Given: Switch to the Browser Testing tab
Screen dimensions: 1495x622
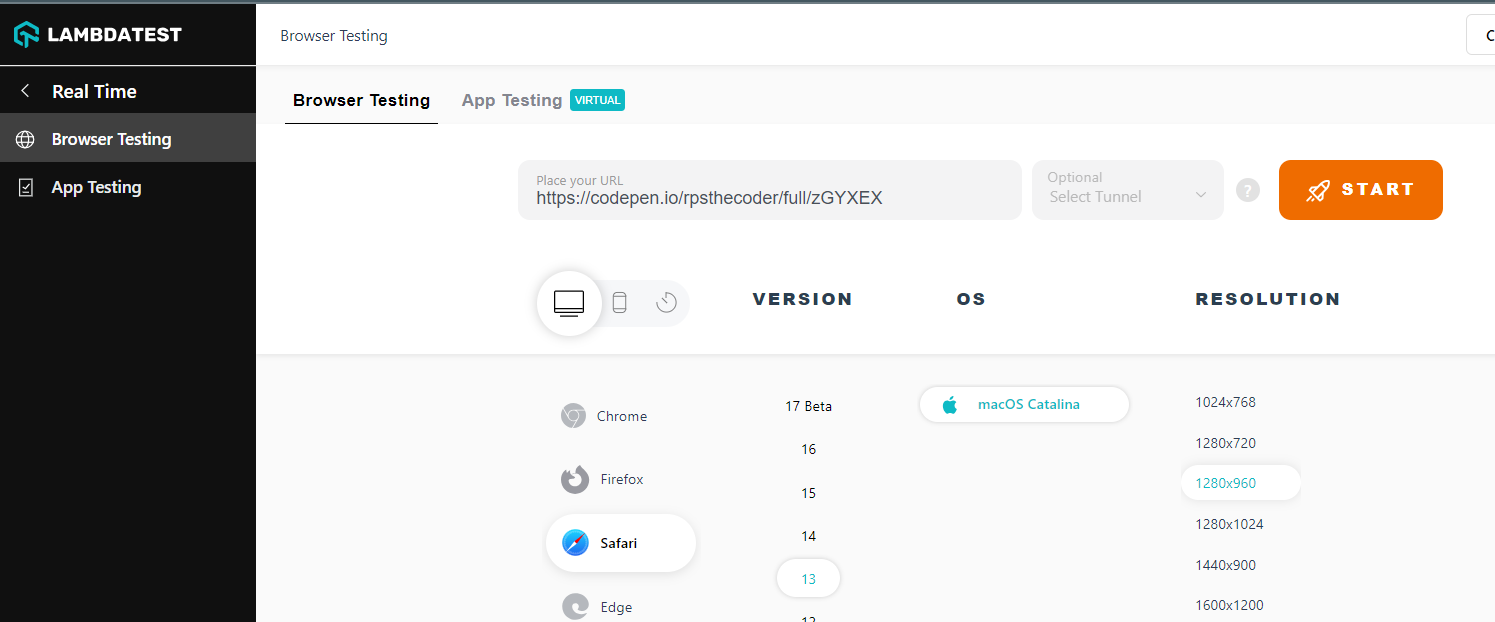Looking at the screenshot, I should pos(361,100).
